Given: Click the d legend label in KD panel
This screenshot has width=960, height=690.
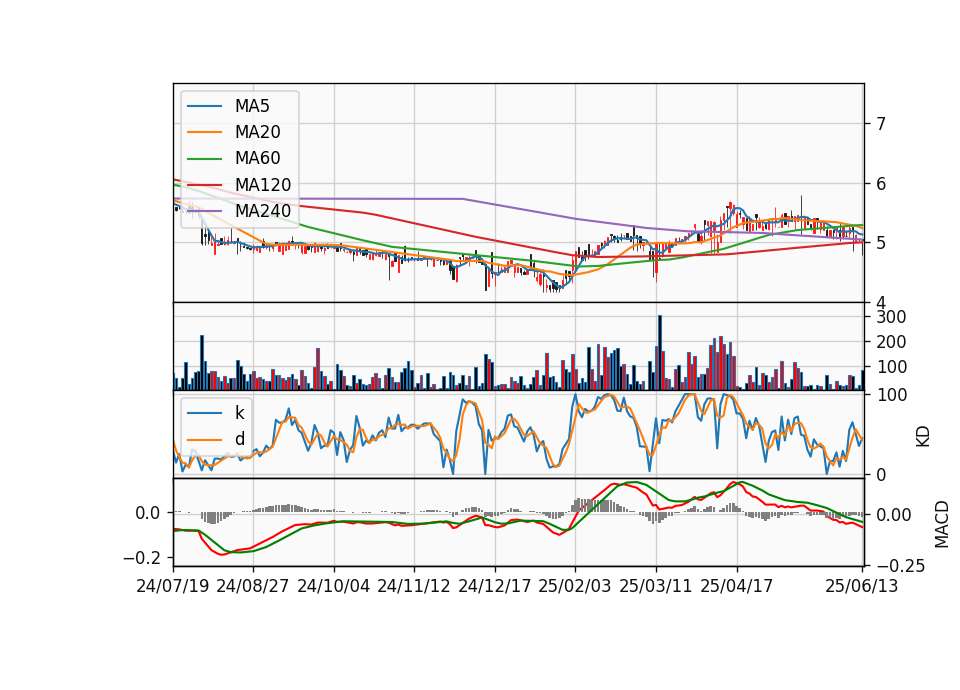Looking at the screenshot, I should (x=239, y=439).
